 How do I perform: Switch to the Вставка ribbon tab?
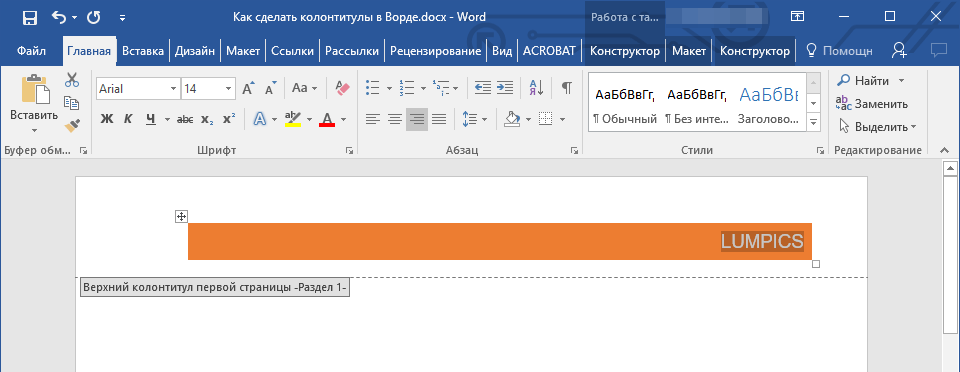(x=143, y=51)
